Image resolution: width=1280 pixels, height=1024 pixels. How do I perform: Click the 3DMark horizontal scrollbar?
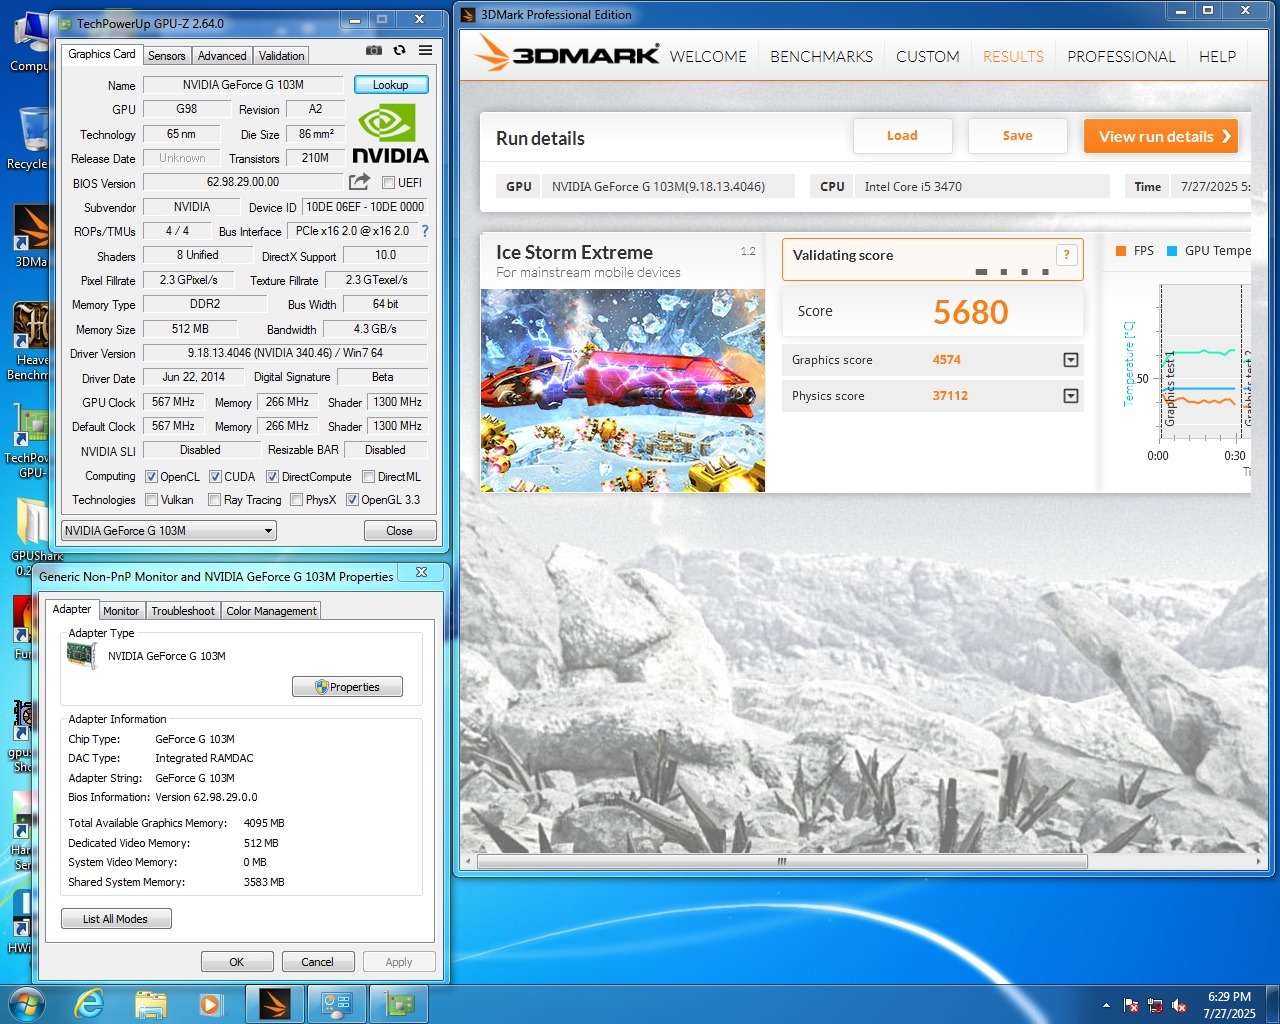pyautogui.click(x=781, y=861)
